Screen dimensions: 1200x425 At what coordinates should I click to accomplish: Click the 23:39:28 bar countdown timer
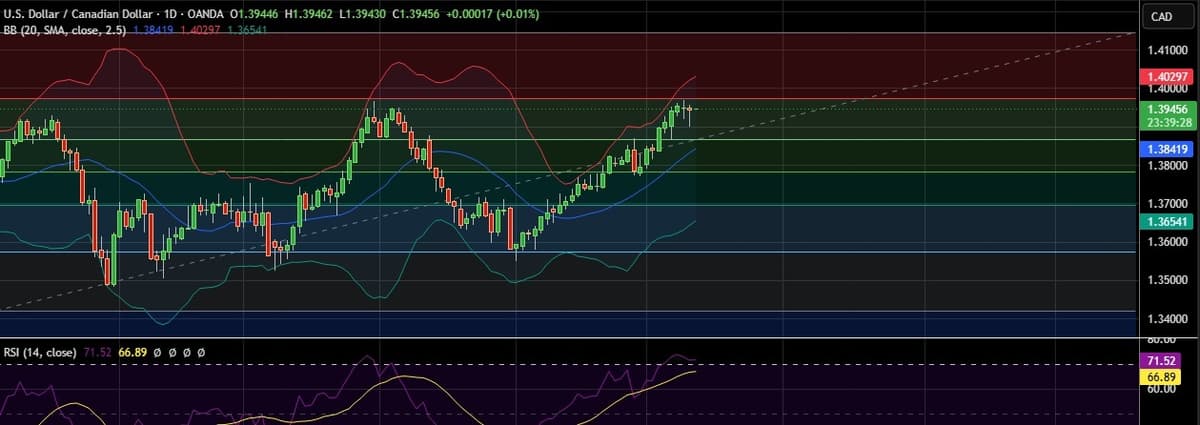tap(1167, 122)
